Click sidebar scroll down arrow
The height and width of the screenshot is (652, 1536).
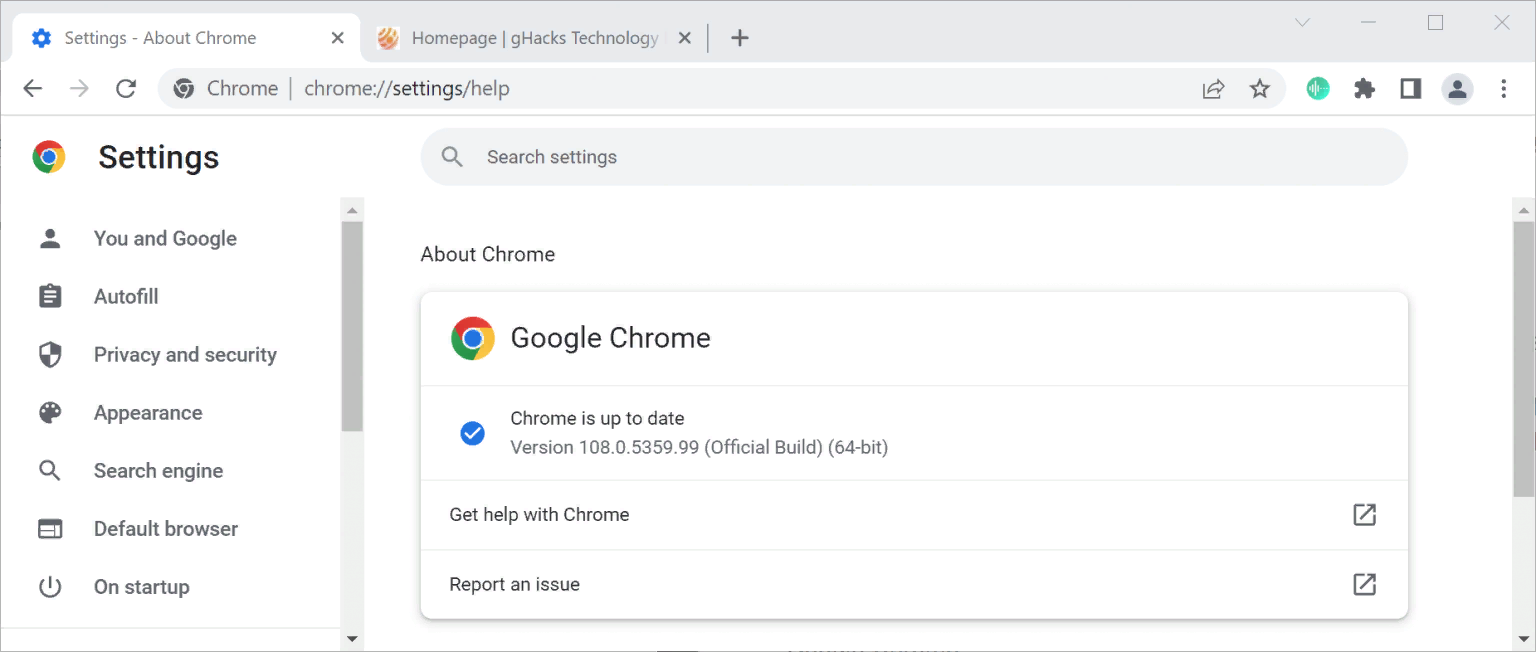click(x=352, y=638)
